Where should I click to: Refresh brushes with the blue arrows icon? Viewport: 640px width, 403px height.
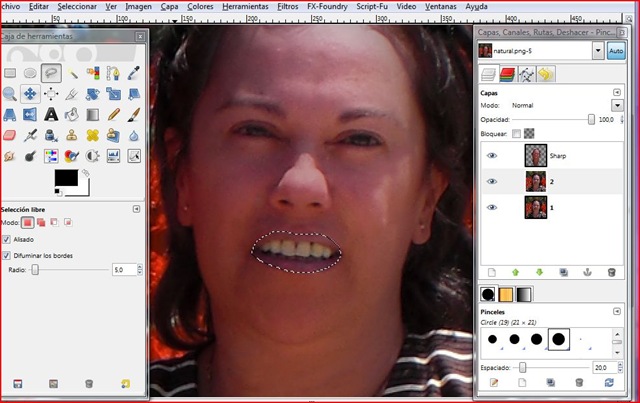point(609,383)
